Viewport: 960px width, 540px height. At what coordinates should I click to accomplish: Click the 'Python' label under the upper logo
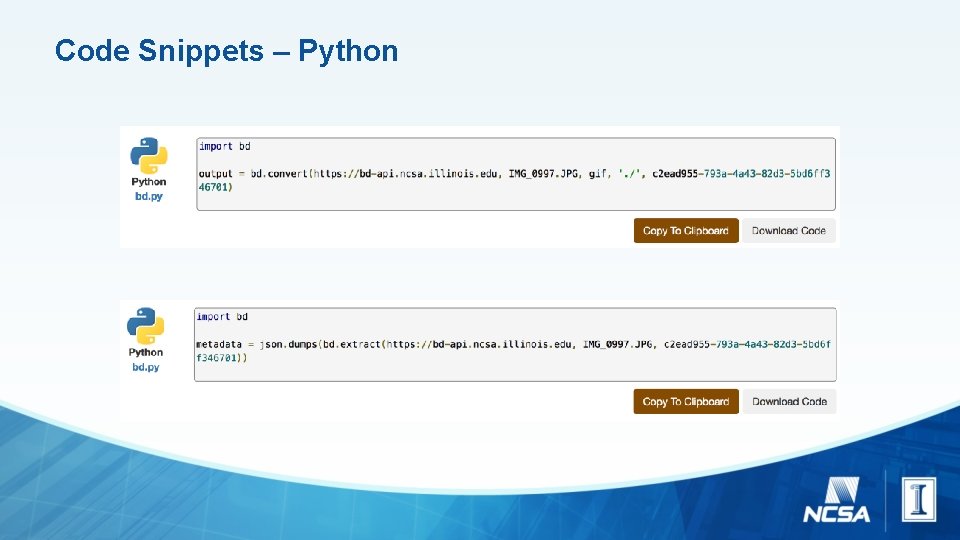click(149, 182)
